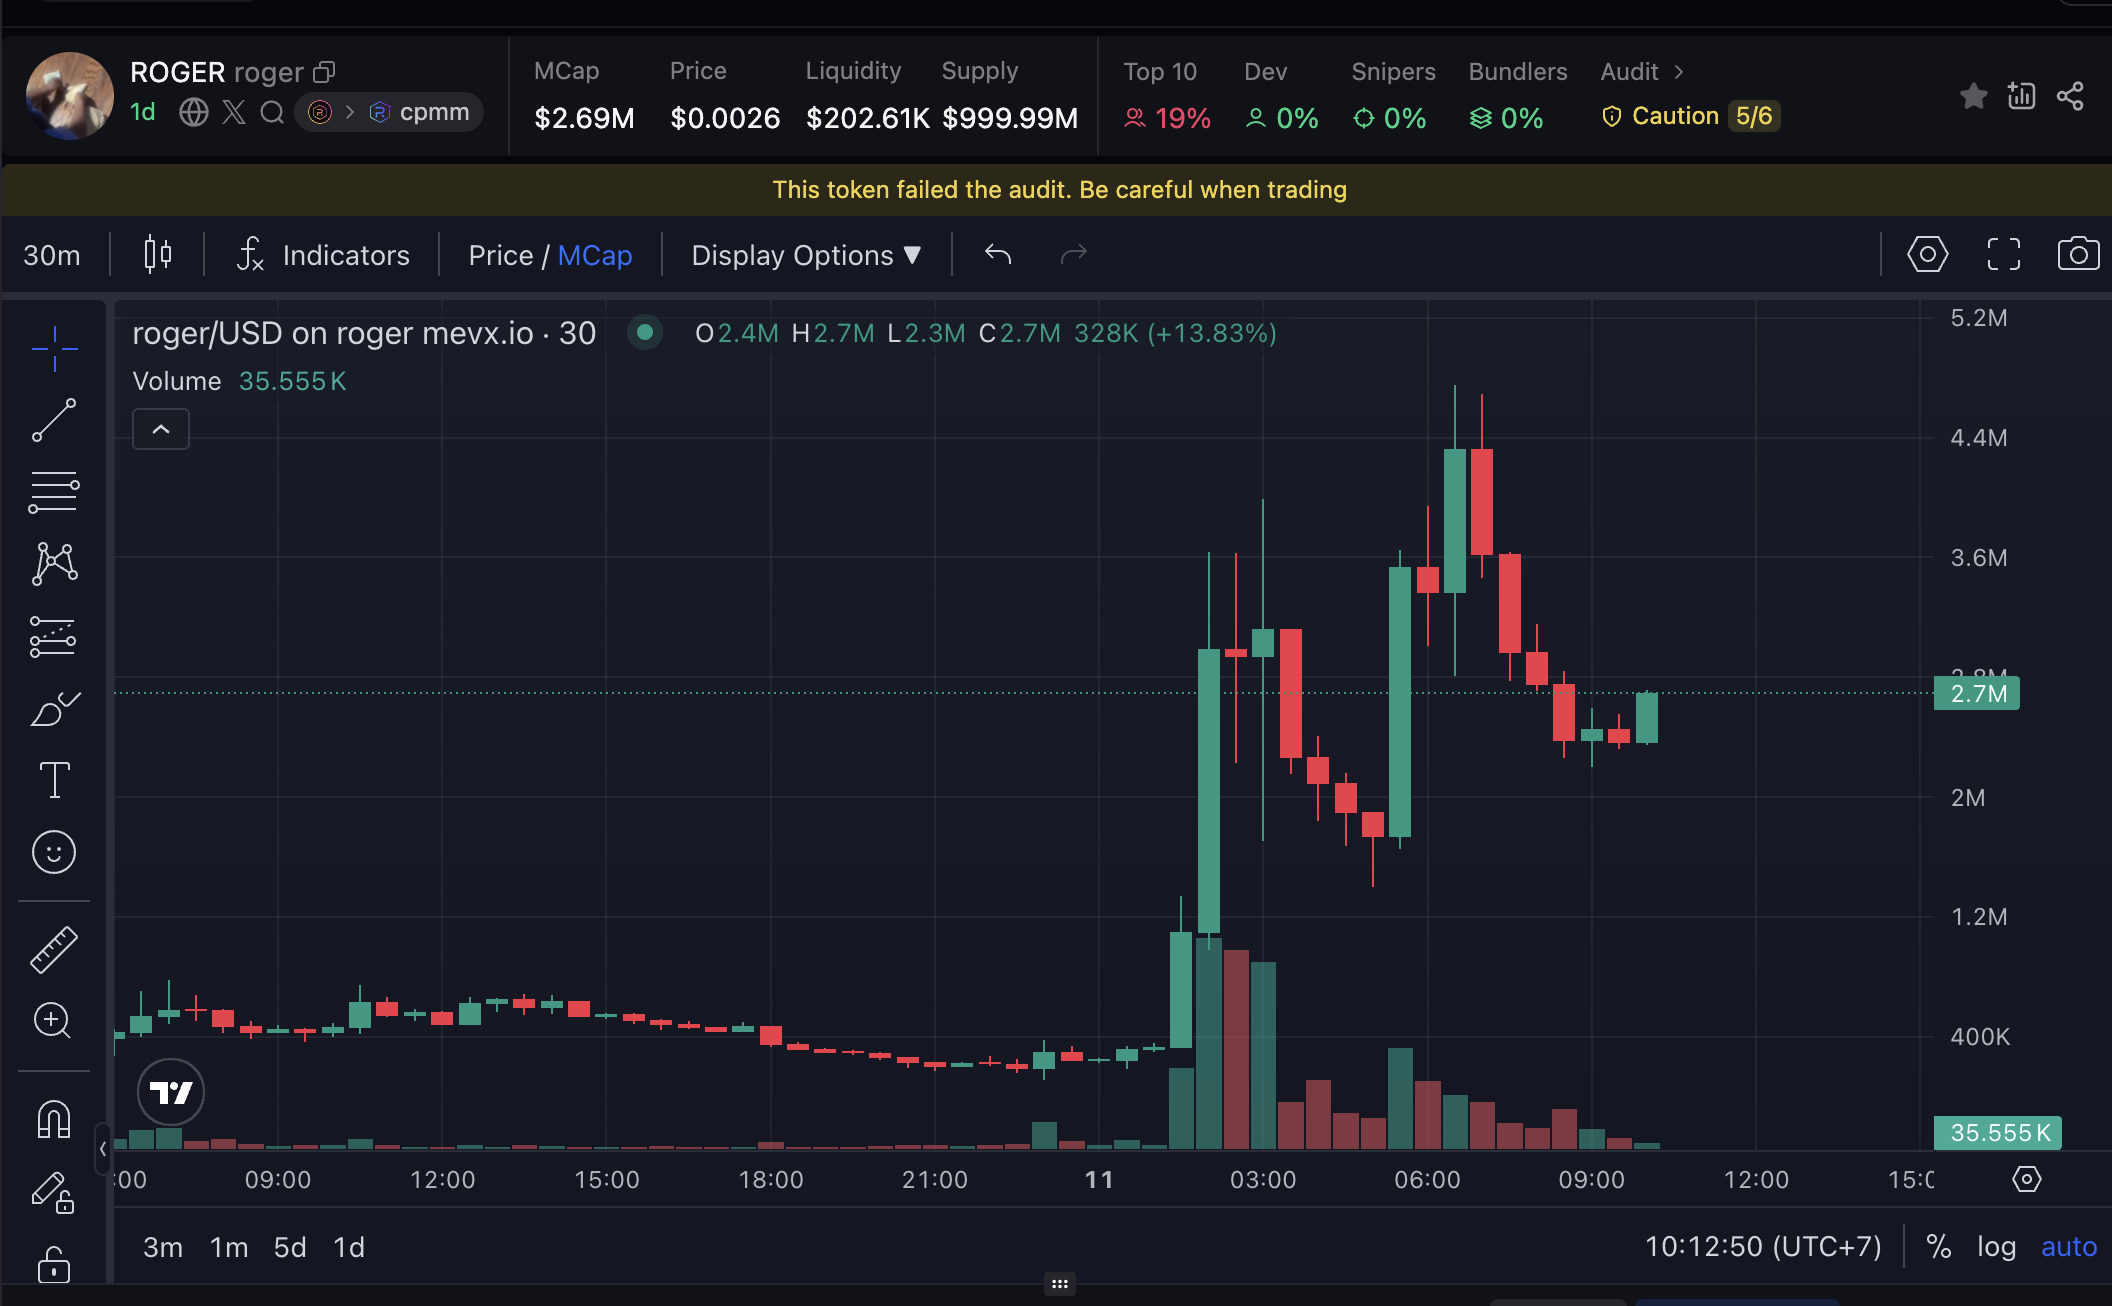
Task: Activate the zoom in tool
Action: [52, 1020]
